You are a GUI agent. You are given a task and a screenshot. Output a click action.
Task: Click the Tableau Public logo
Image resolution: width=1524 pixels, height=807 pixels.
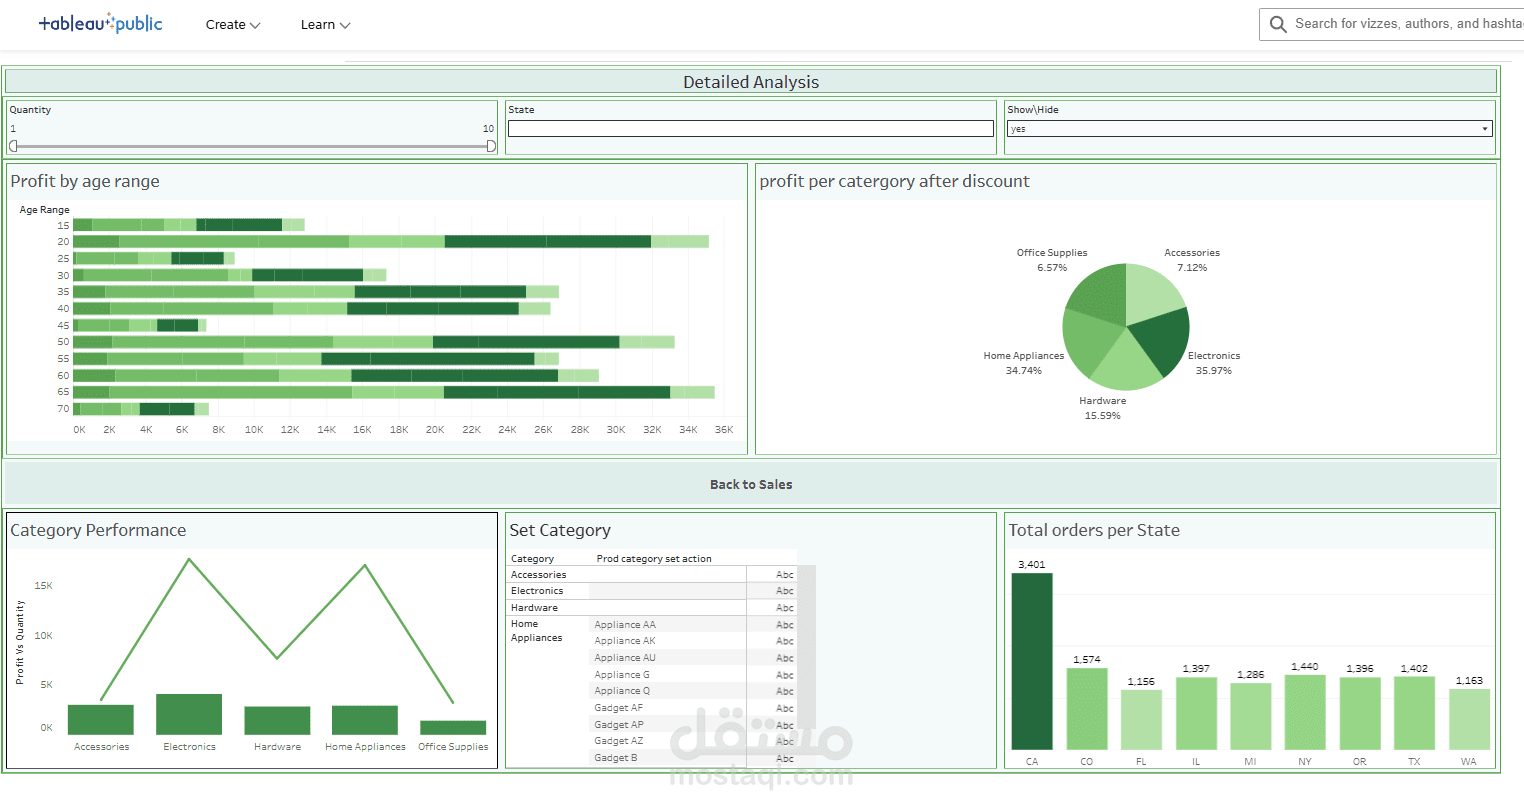[100, 24]
